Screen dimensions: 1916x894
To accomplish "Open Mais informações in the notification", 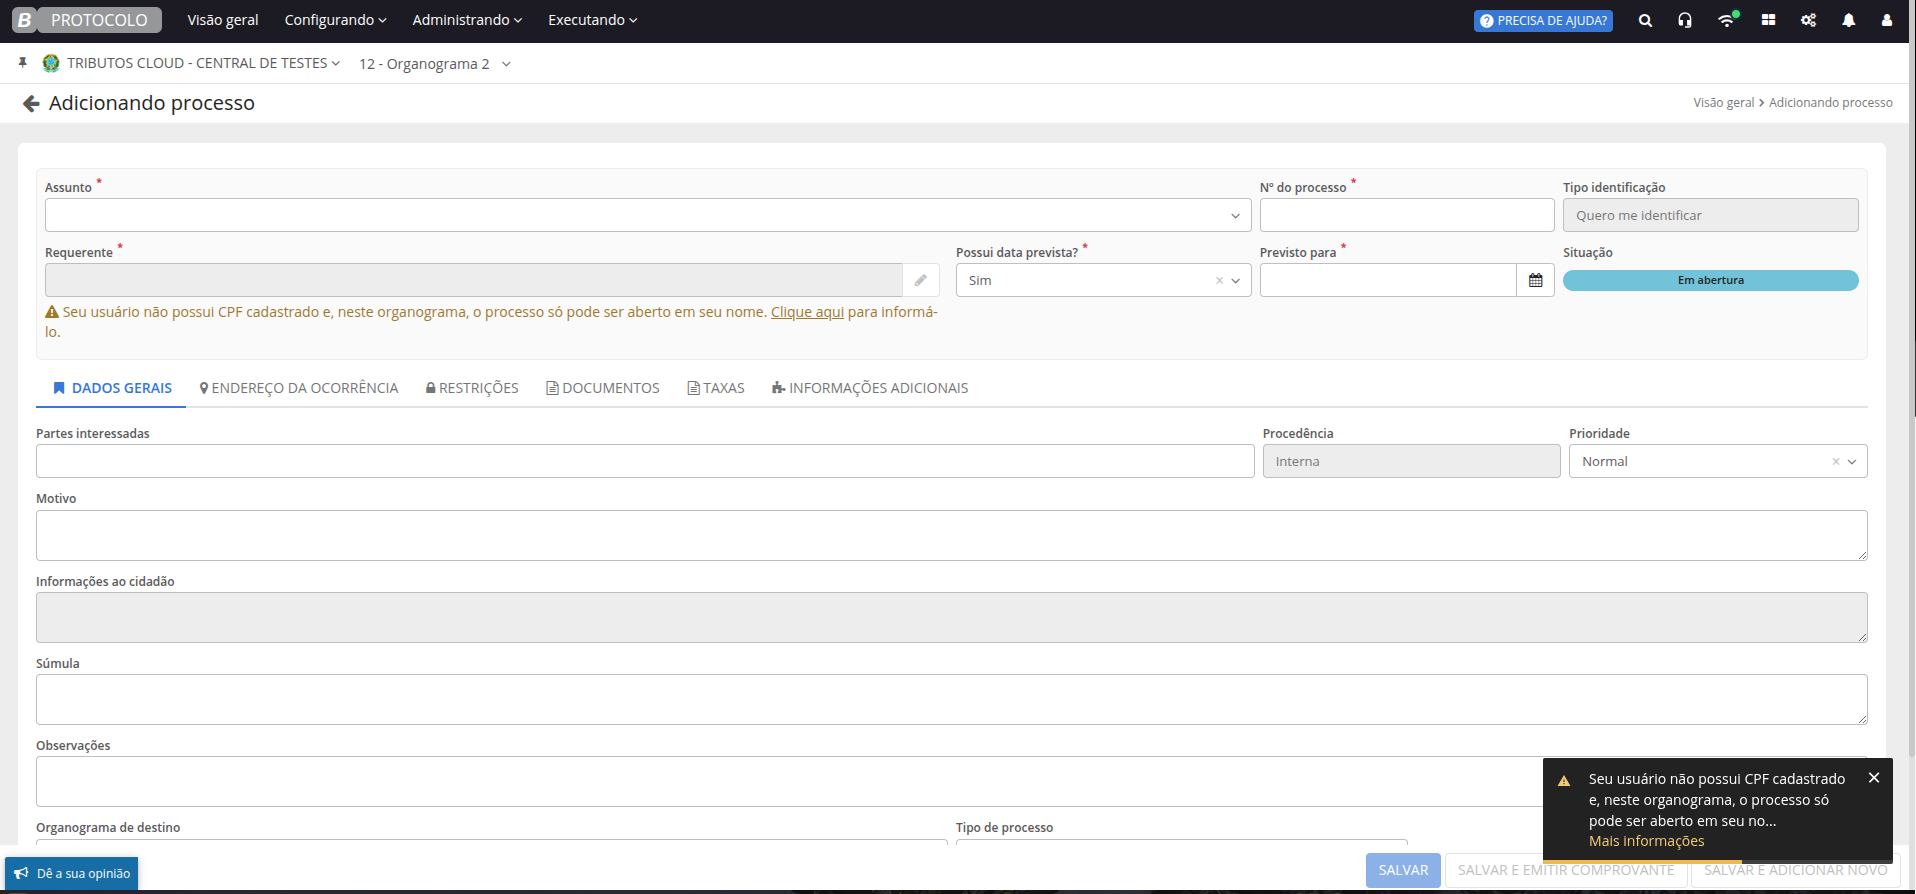I will [x=1646, y=841].
